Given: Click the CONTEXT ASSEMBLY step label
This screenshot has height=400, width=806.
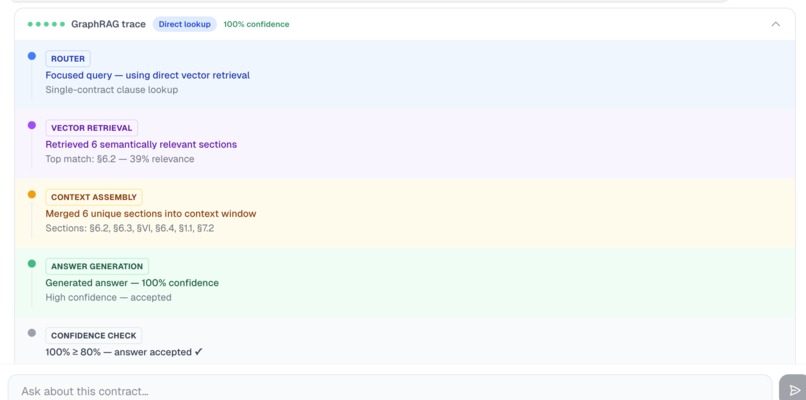Looking at the screenshot, I should pos(94,197).
